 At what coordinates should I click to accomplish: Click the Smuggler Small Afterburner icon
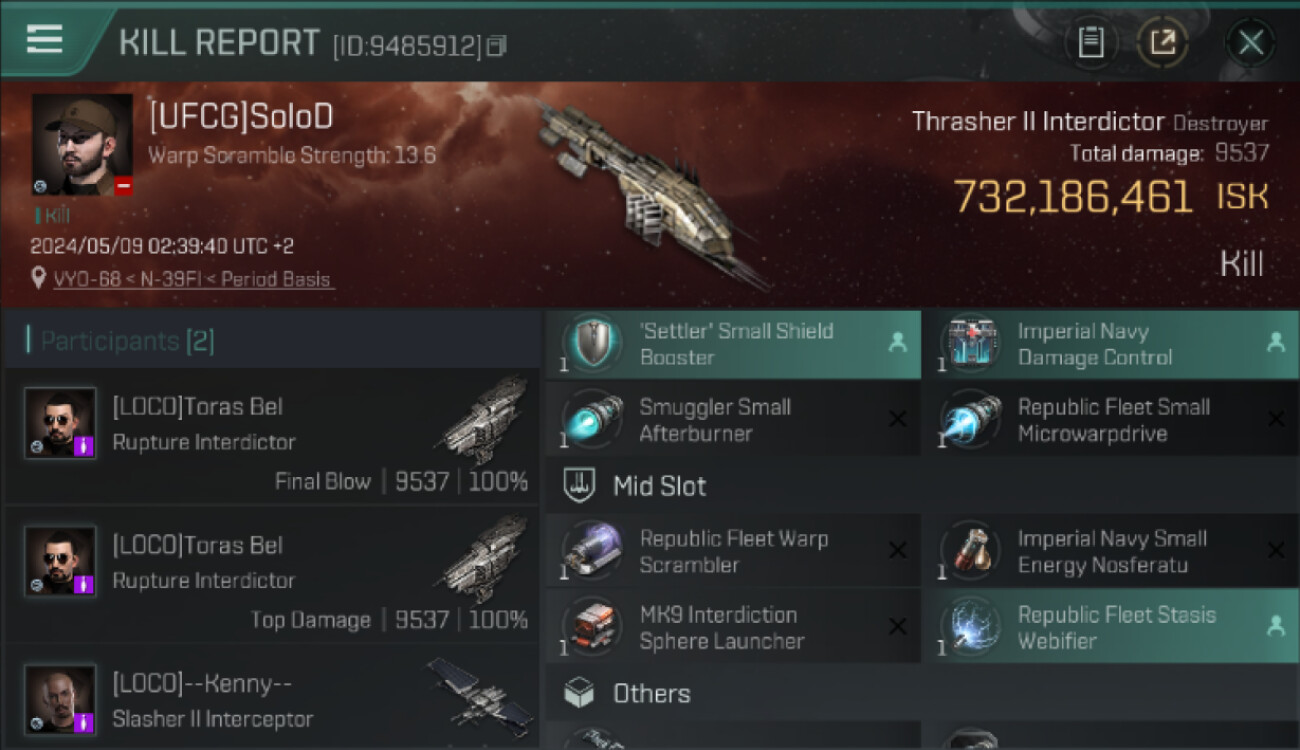click(592, 420)
